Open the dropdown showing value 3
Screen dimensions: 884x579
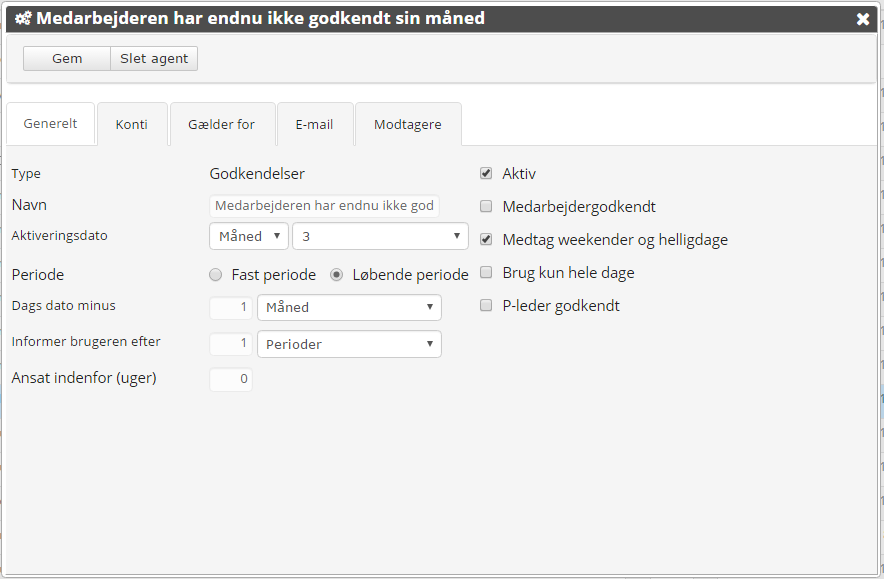pyautogui.click(x=380, y=236)
